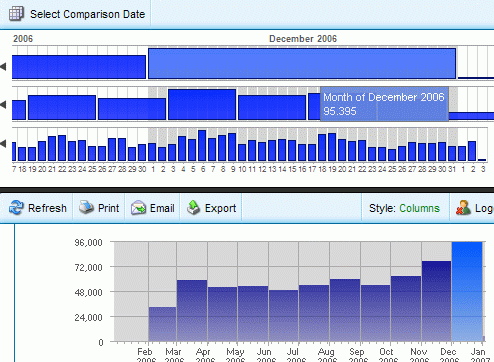Export the report via the Export label
The width and height of the screenshot is (494, 362).
point(220,208)
